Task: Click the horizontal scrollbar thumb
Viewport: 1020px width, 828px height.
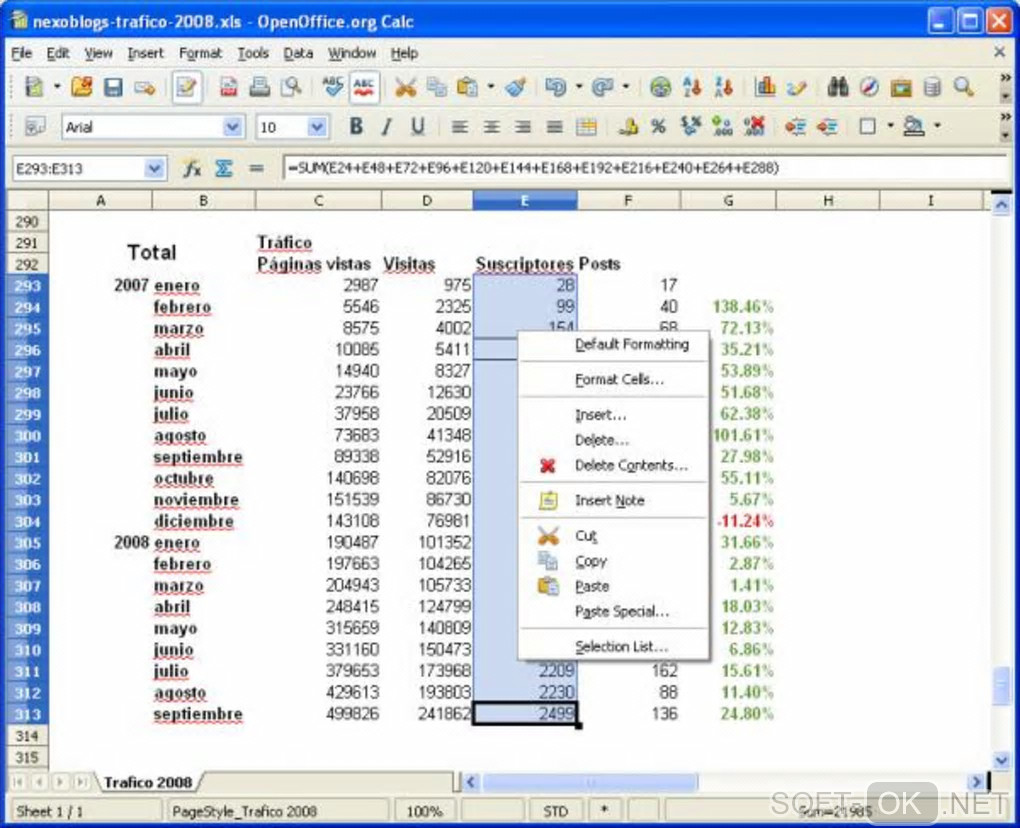Action: (590, 782)
